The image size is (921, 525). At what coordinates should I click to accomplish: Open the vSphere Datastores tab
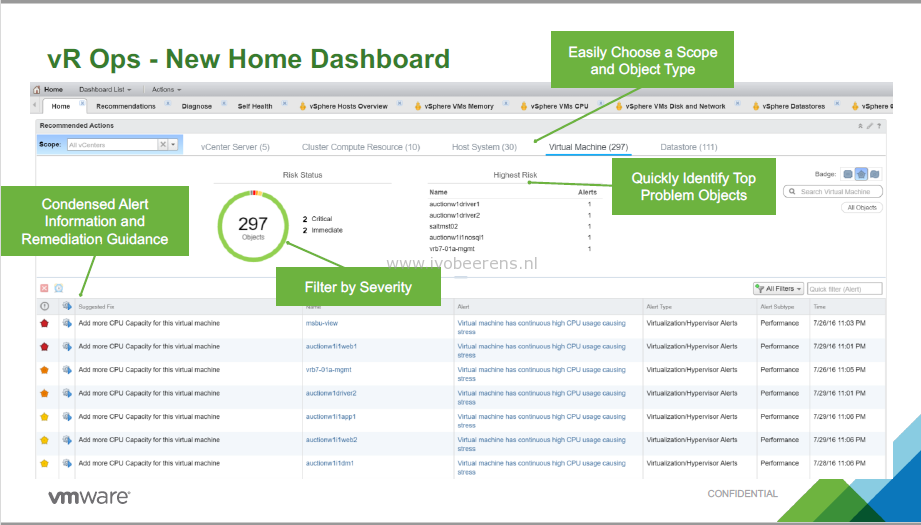click(x=794, y=106)
